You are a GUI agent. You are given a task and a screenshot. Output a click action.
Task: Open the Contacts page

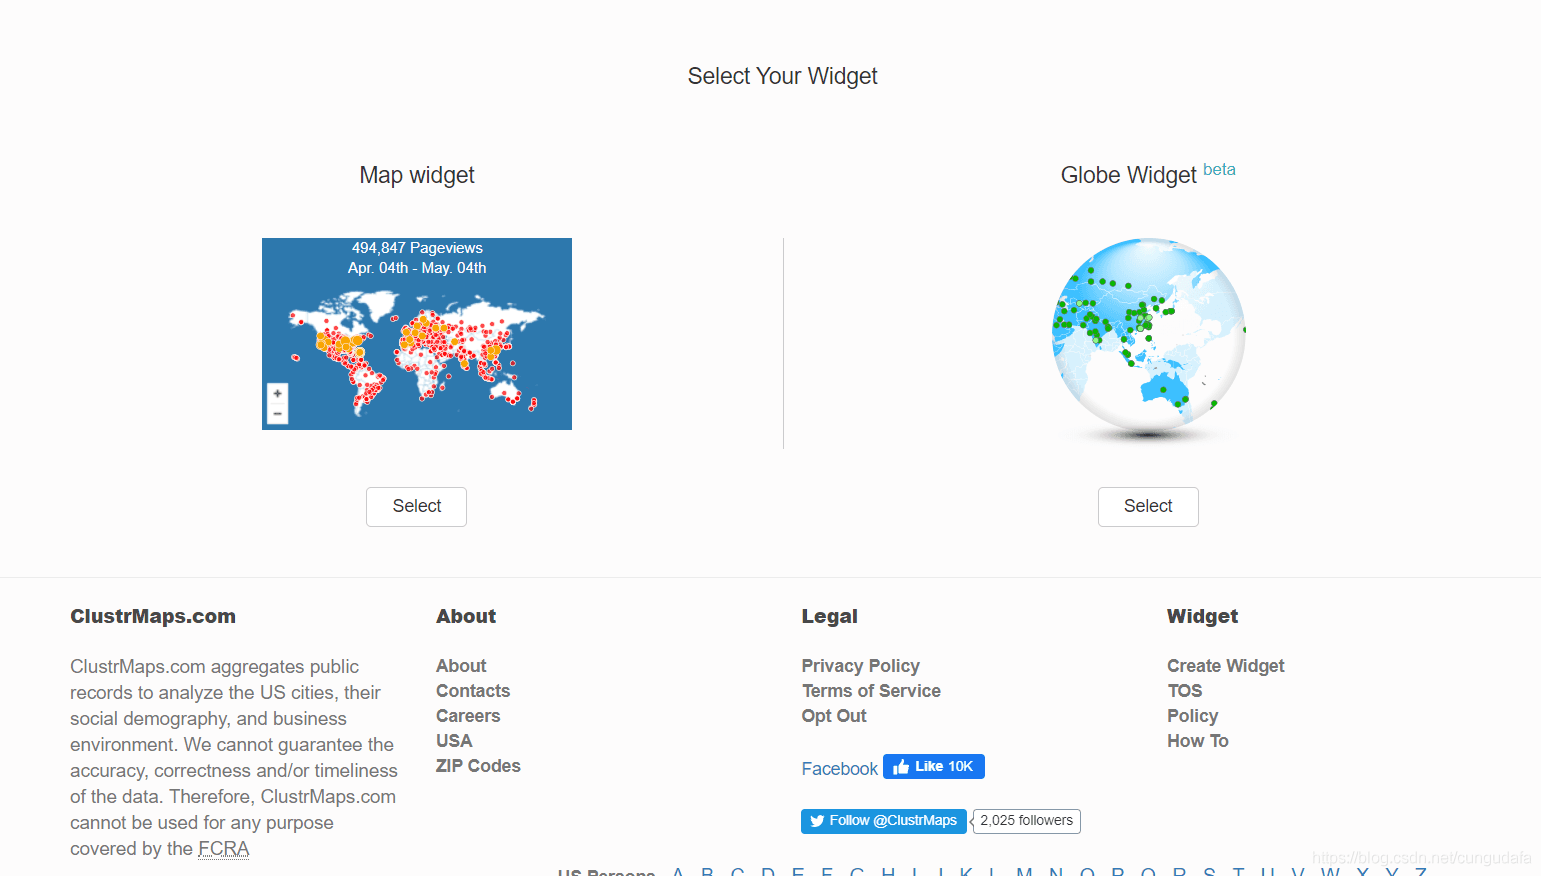click(473, 691)
